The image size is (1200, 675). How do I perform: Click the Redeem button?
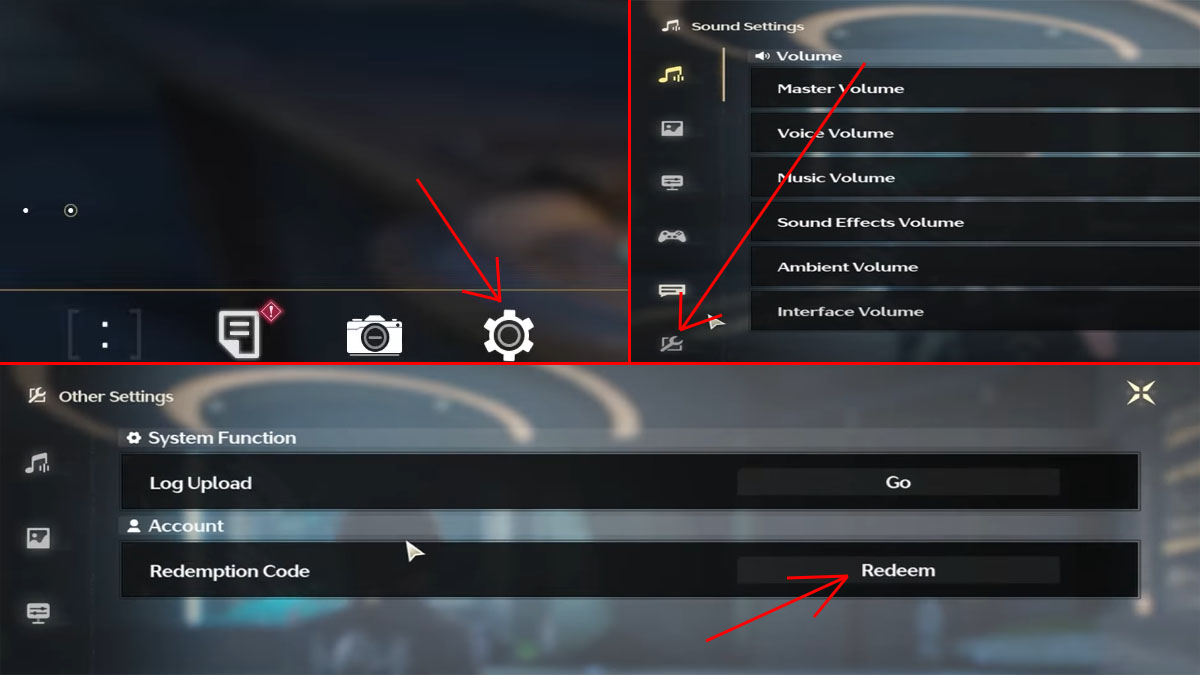click(x=898, y=570)
